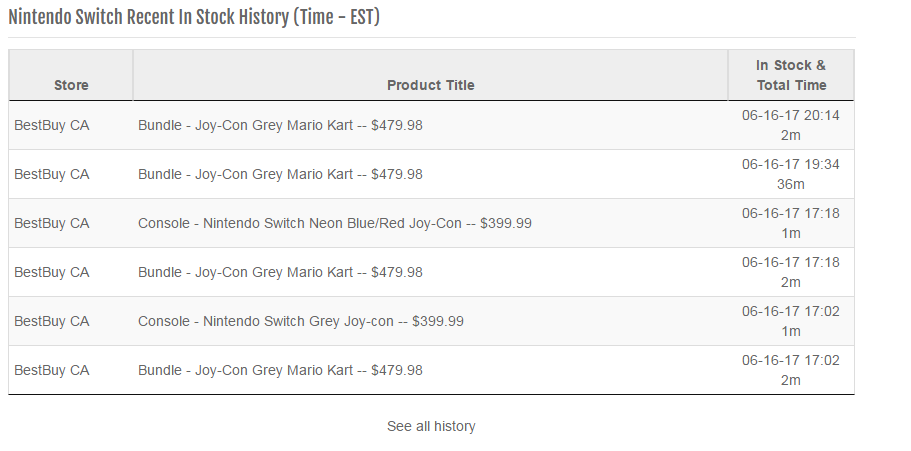Select the 17:02 1m timestamp cell
Screen dimensions: 911x451
(x=791, y=321)
